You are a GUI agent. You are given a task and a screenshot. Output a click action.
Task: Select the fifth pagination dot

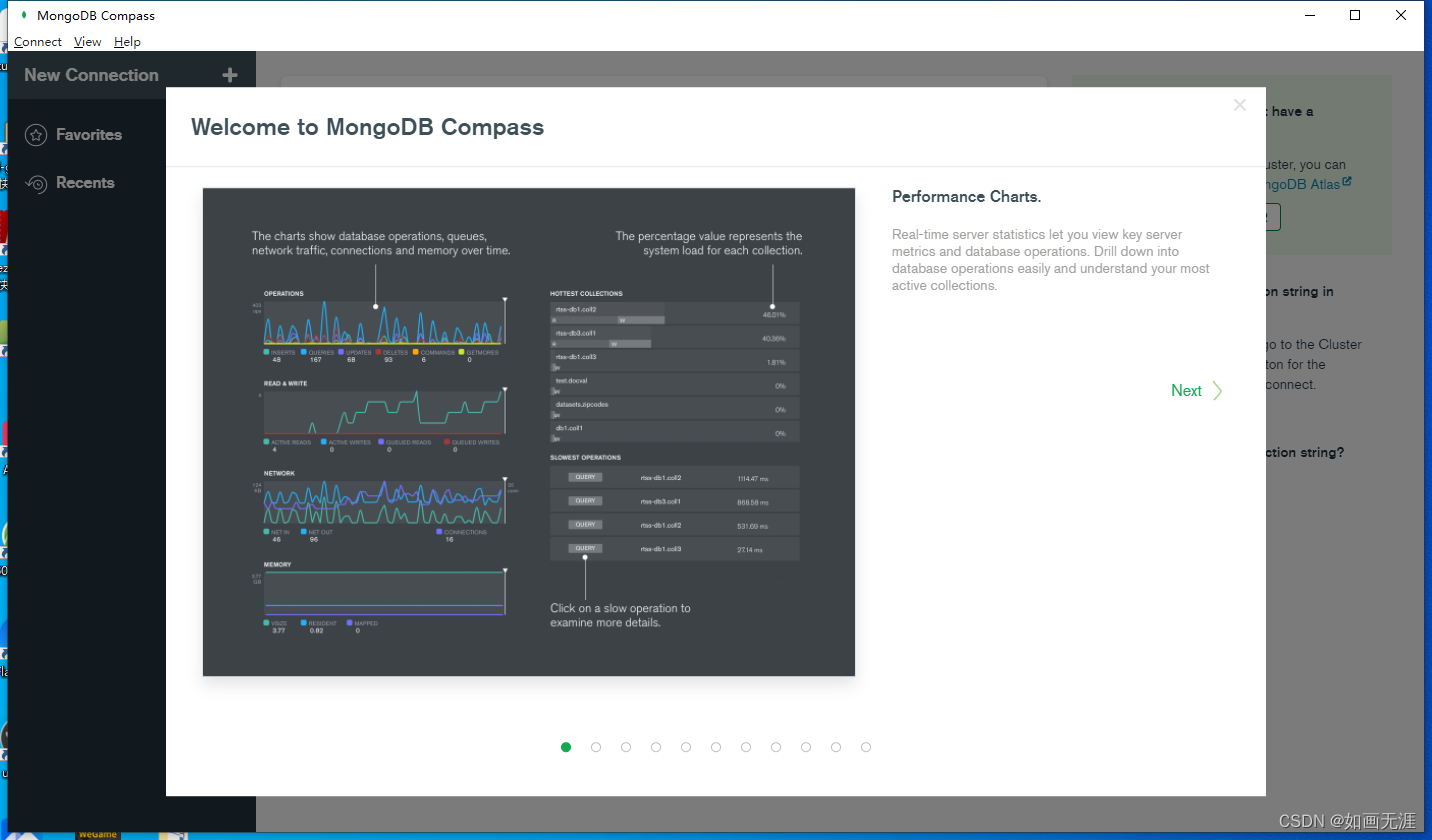click(686, 747)
